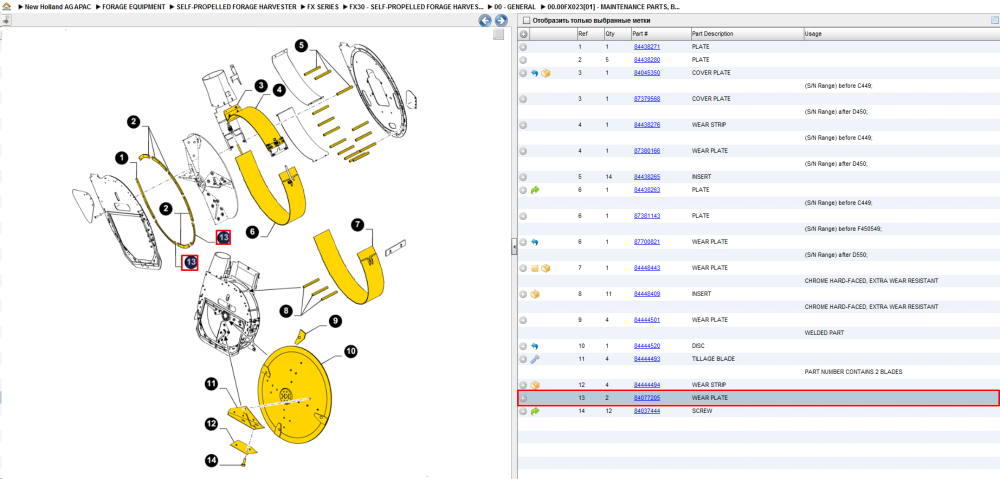
Task: Click TILLAGE BLADE description text
Action: tap(713, 359)
